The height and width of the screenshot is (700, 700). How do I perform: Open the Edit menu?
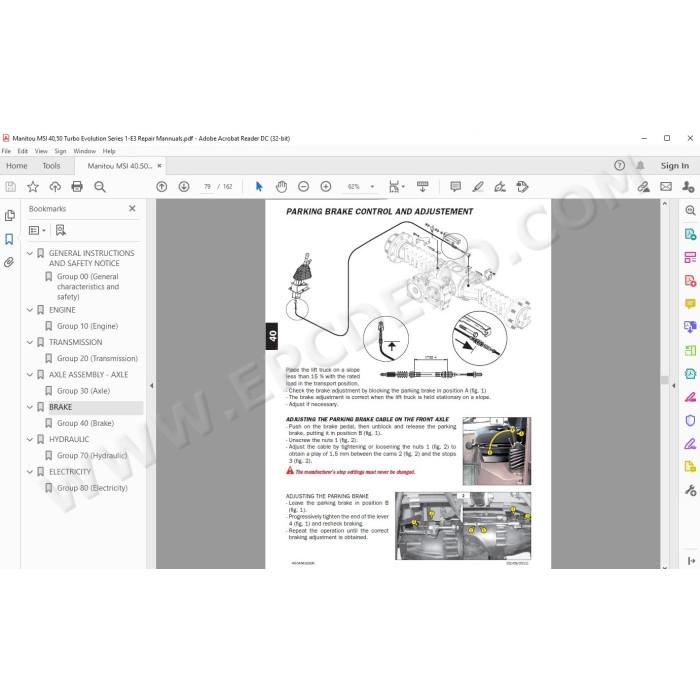point(22,151)
